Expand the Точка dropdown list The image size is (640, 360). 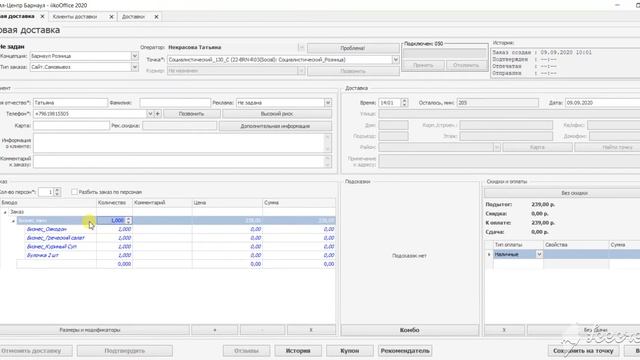coord(396,60)
